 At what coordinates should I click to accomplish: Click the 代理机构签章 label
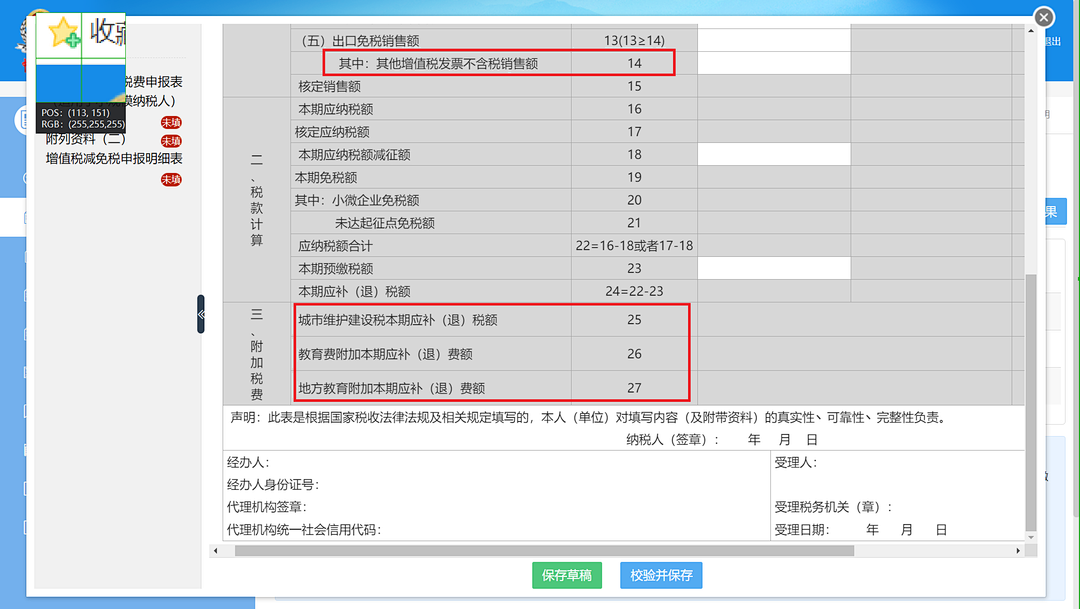[x=267, y=507]
